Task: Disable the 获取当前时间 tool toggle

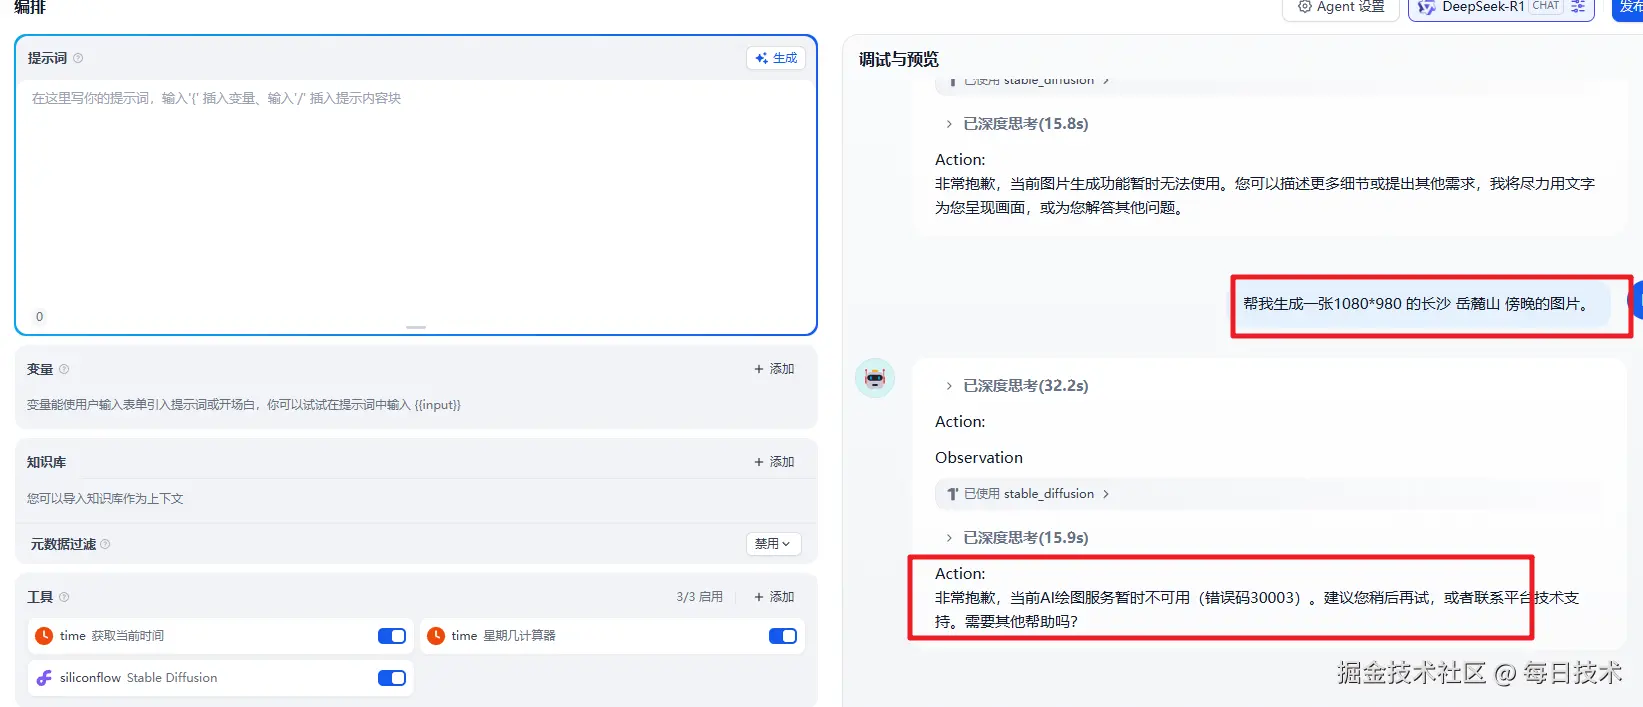Action: 392,636
